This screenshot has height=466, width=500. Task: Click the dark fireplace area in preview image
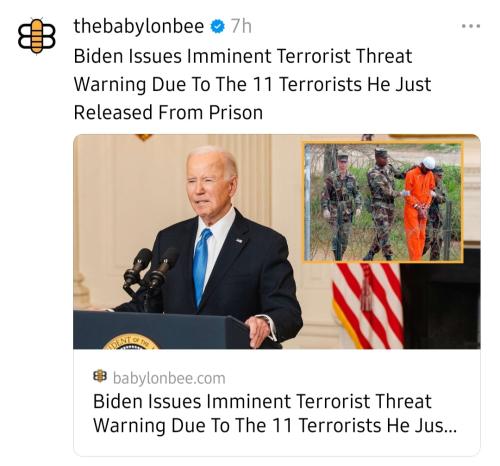[442, 300]
